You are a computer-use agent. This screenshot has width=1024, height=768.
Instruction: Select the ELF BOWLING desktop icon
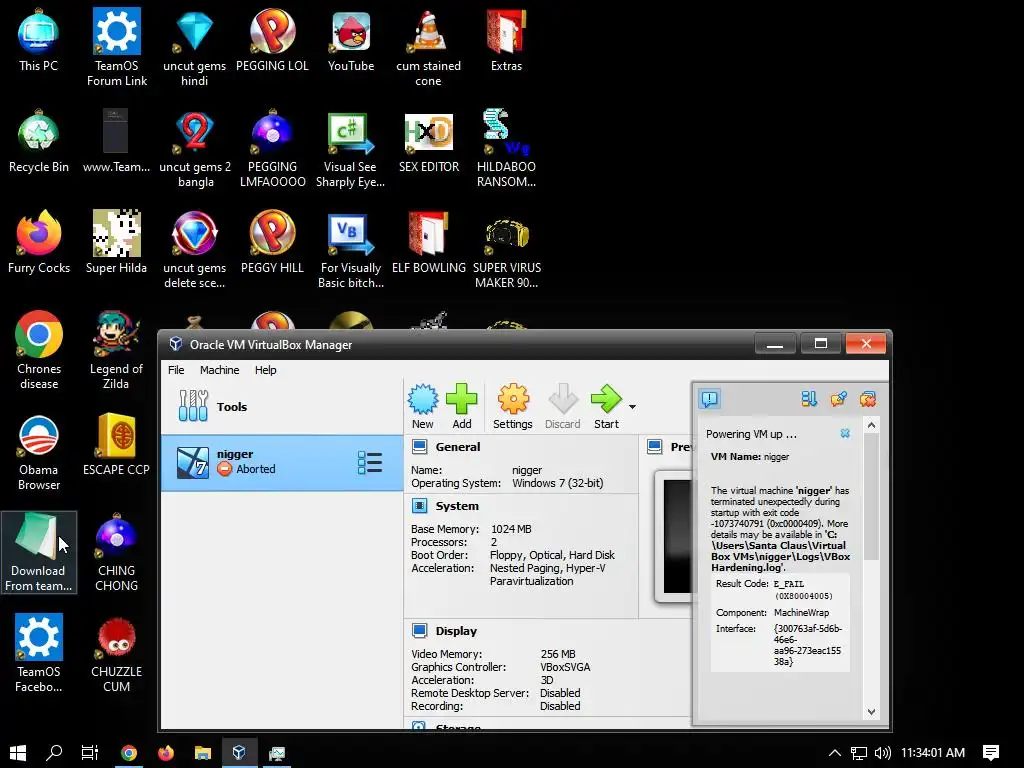click(x=428, y=243)
